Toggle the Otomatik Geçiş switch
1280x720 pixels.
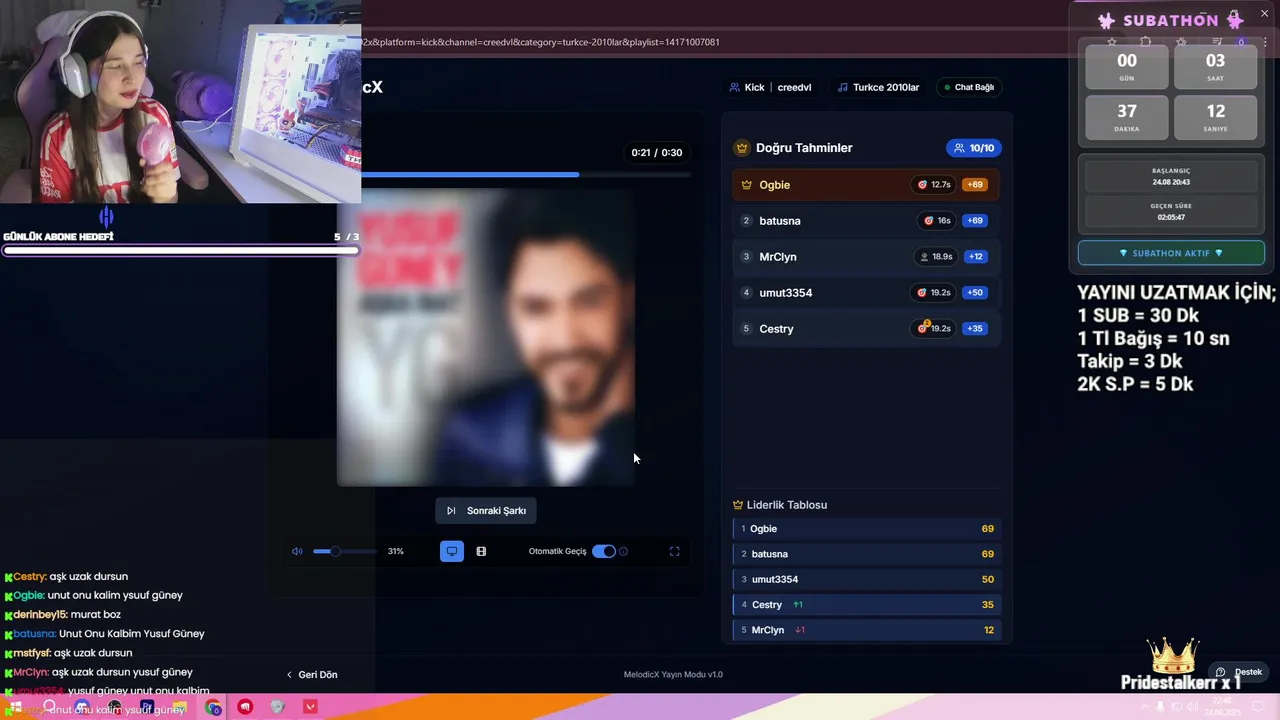[604, 551]
